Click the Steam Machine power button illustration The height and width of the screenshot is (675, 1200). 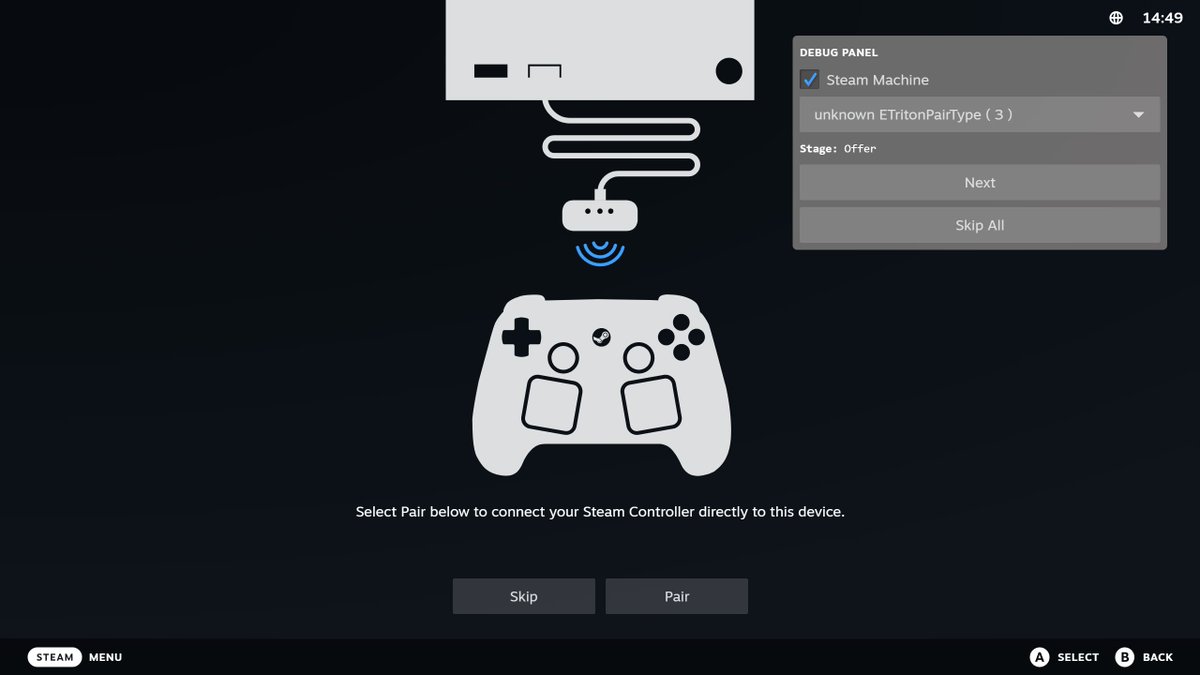[x=730, y=71]
